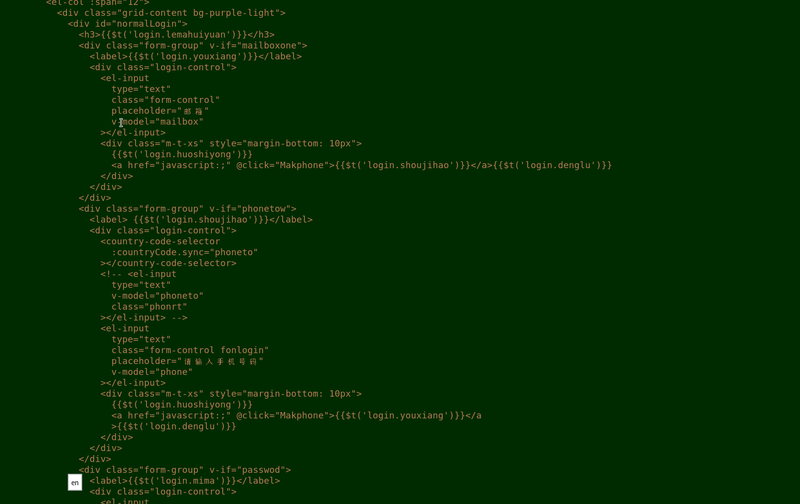Click the login.mima label line

click(185, 481)
